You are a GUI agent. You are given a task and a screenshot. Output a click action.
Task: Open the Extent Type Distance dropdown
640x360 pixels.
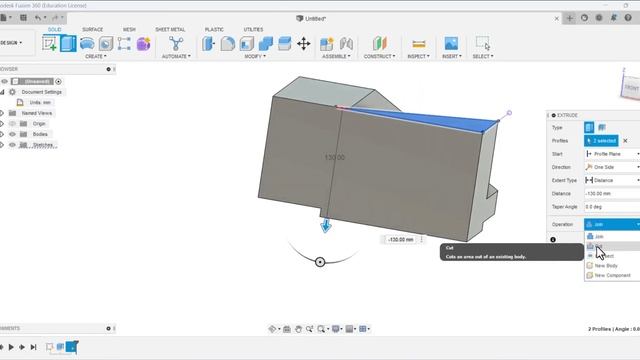612,180
